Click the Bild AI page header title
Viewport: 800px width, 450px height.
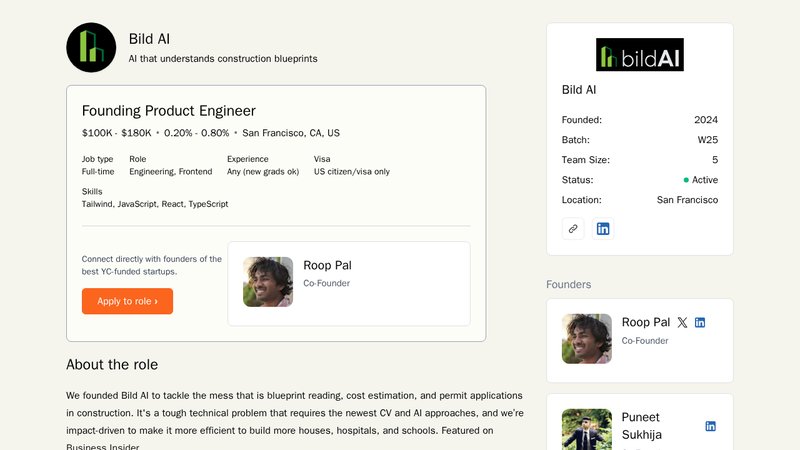(x=149, y=39)
